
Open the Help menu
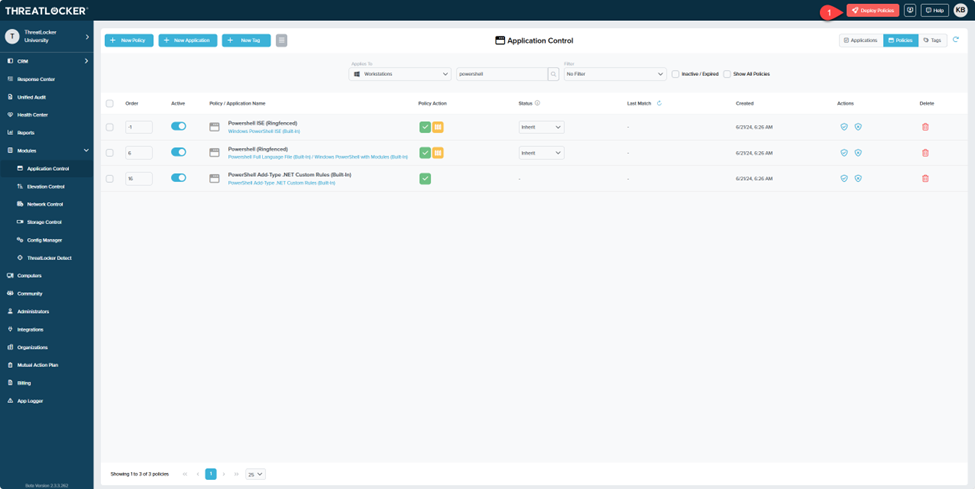pyautogui.click(x=935, y=11)
